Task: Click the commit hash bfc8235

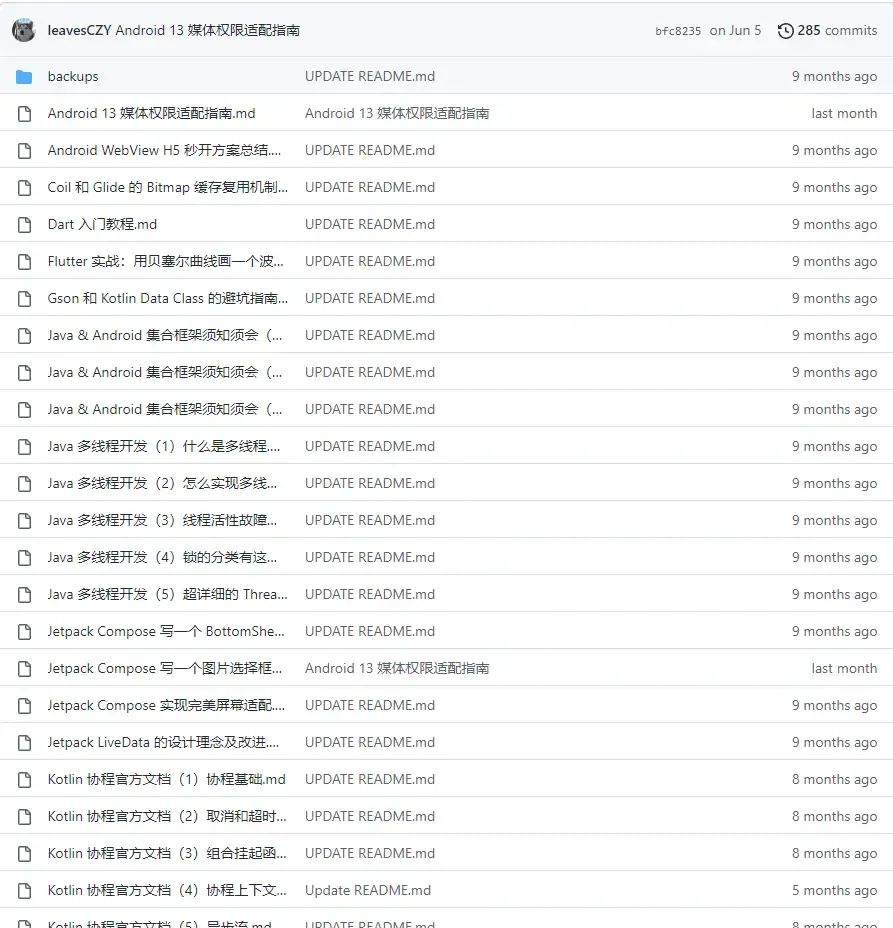Action: (x=677, y=30)
